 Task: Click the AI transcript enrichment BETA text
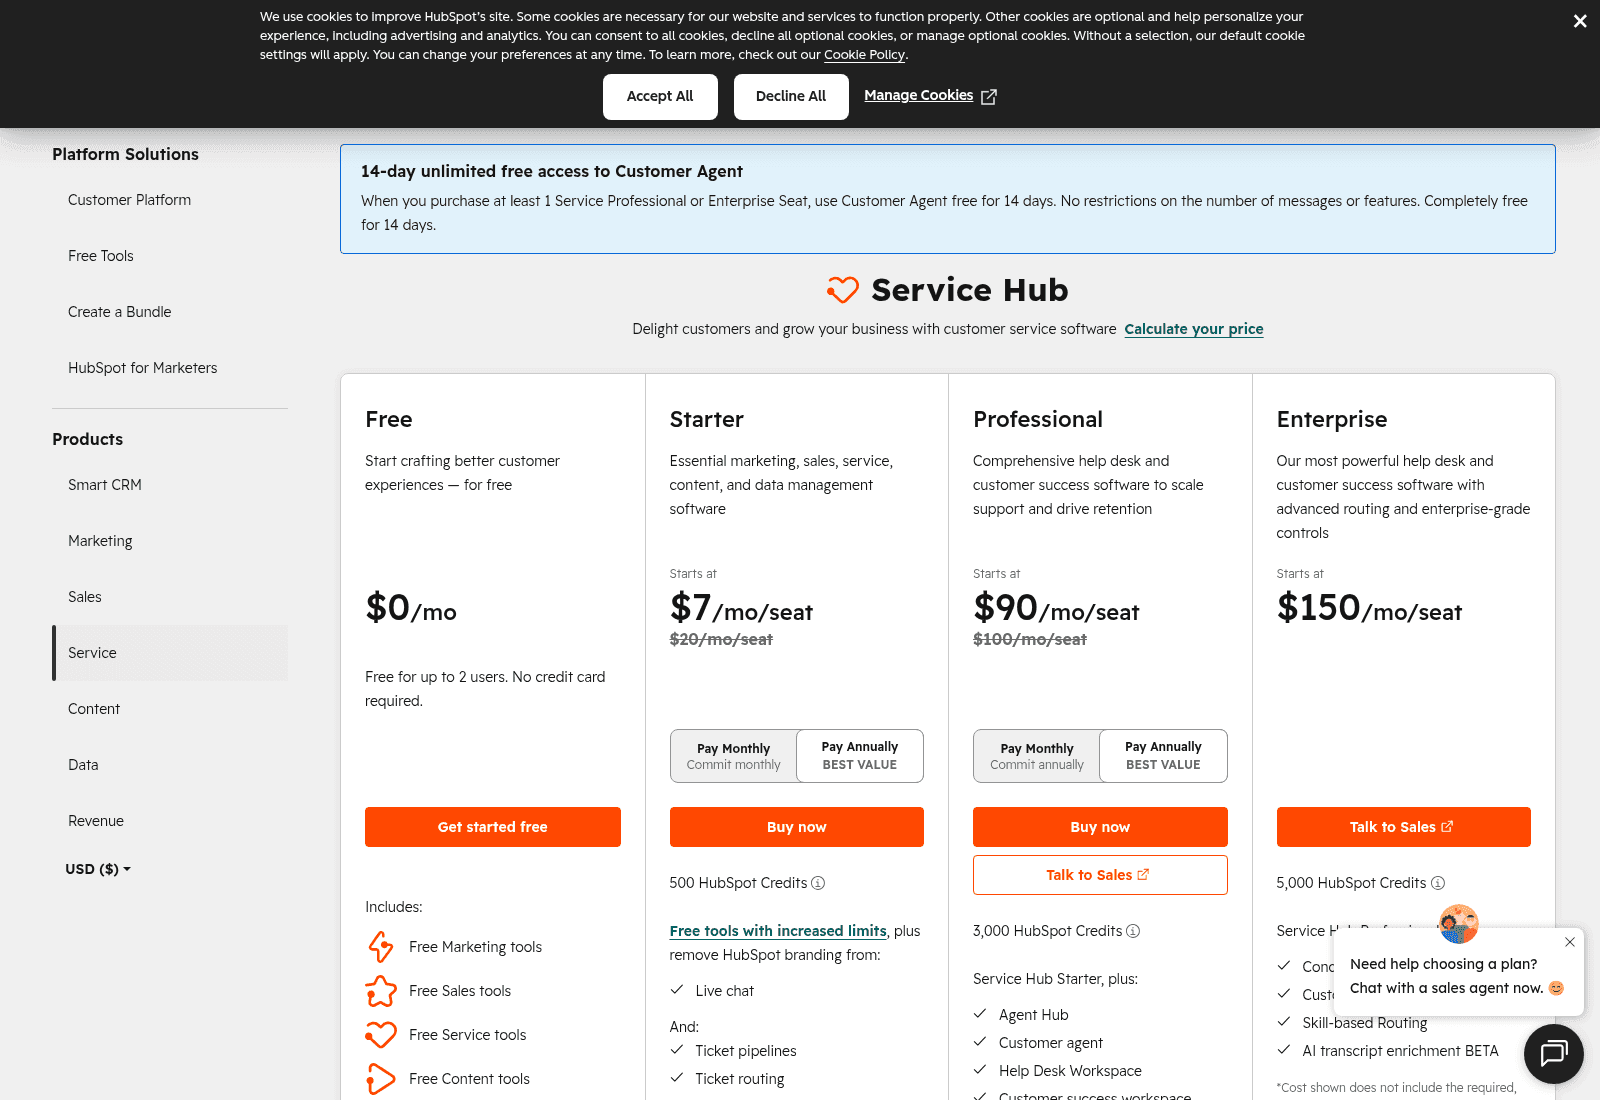(1400, 1051)
